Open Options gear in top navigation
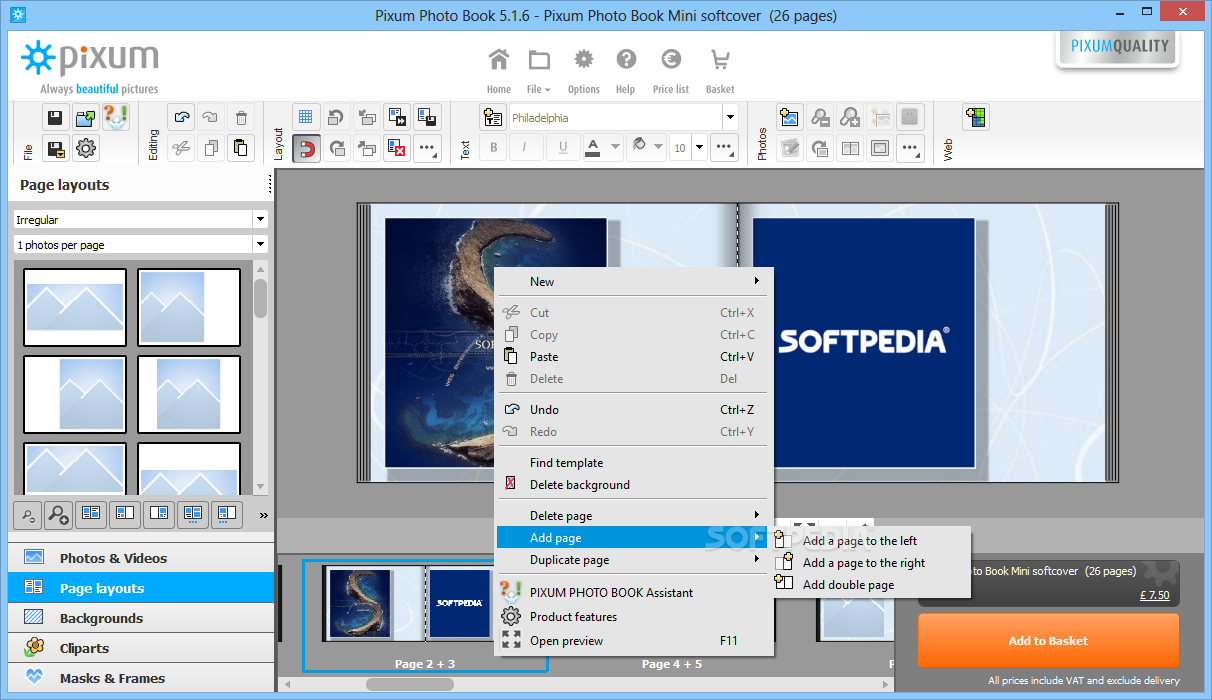The width and height of the screenshot is (1212, 700). pos(583,72)
